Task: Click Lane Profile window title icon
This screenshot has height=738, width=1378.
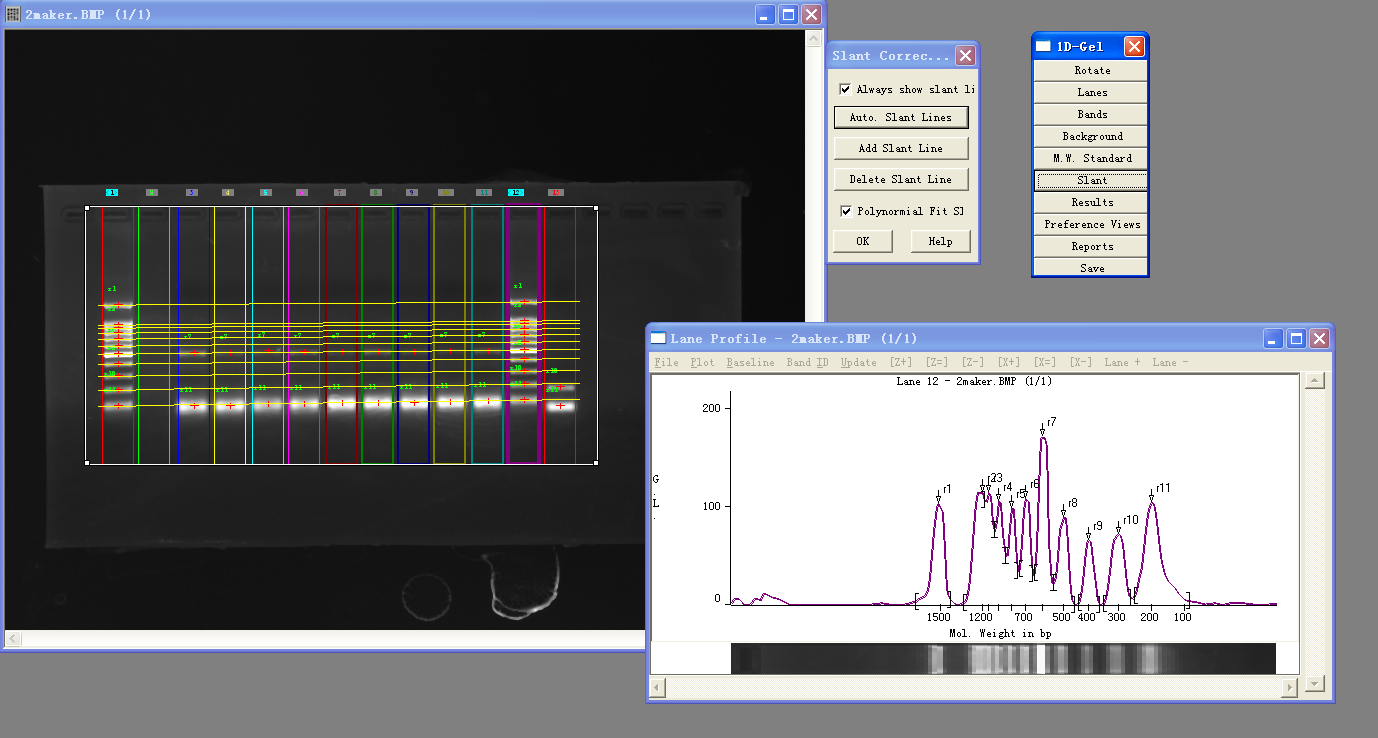Action: [659, 338]
